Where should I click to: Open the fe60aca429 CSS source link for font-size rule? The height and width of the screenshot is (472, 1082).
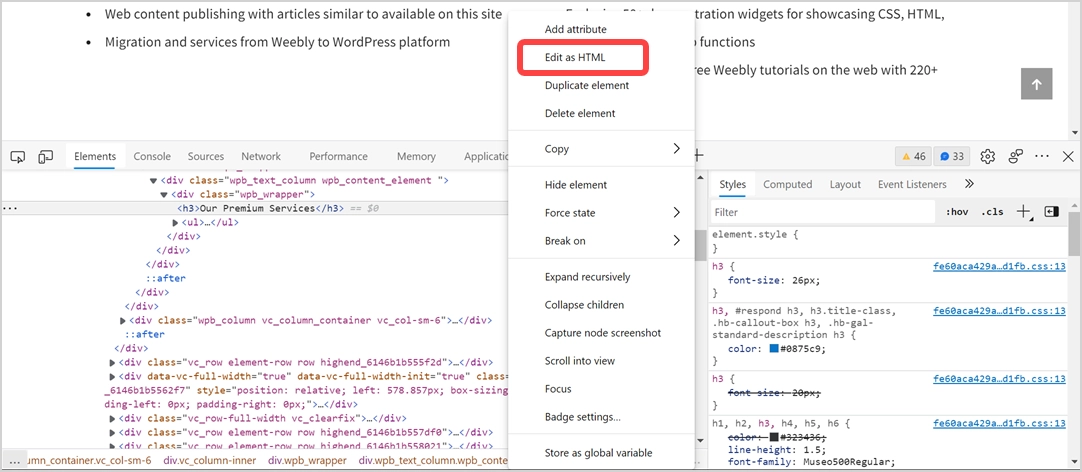coord(998,267)
